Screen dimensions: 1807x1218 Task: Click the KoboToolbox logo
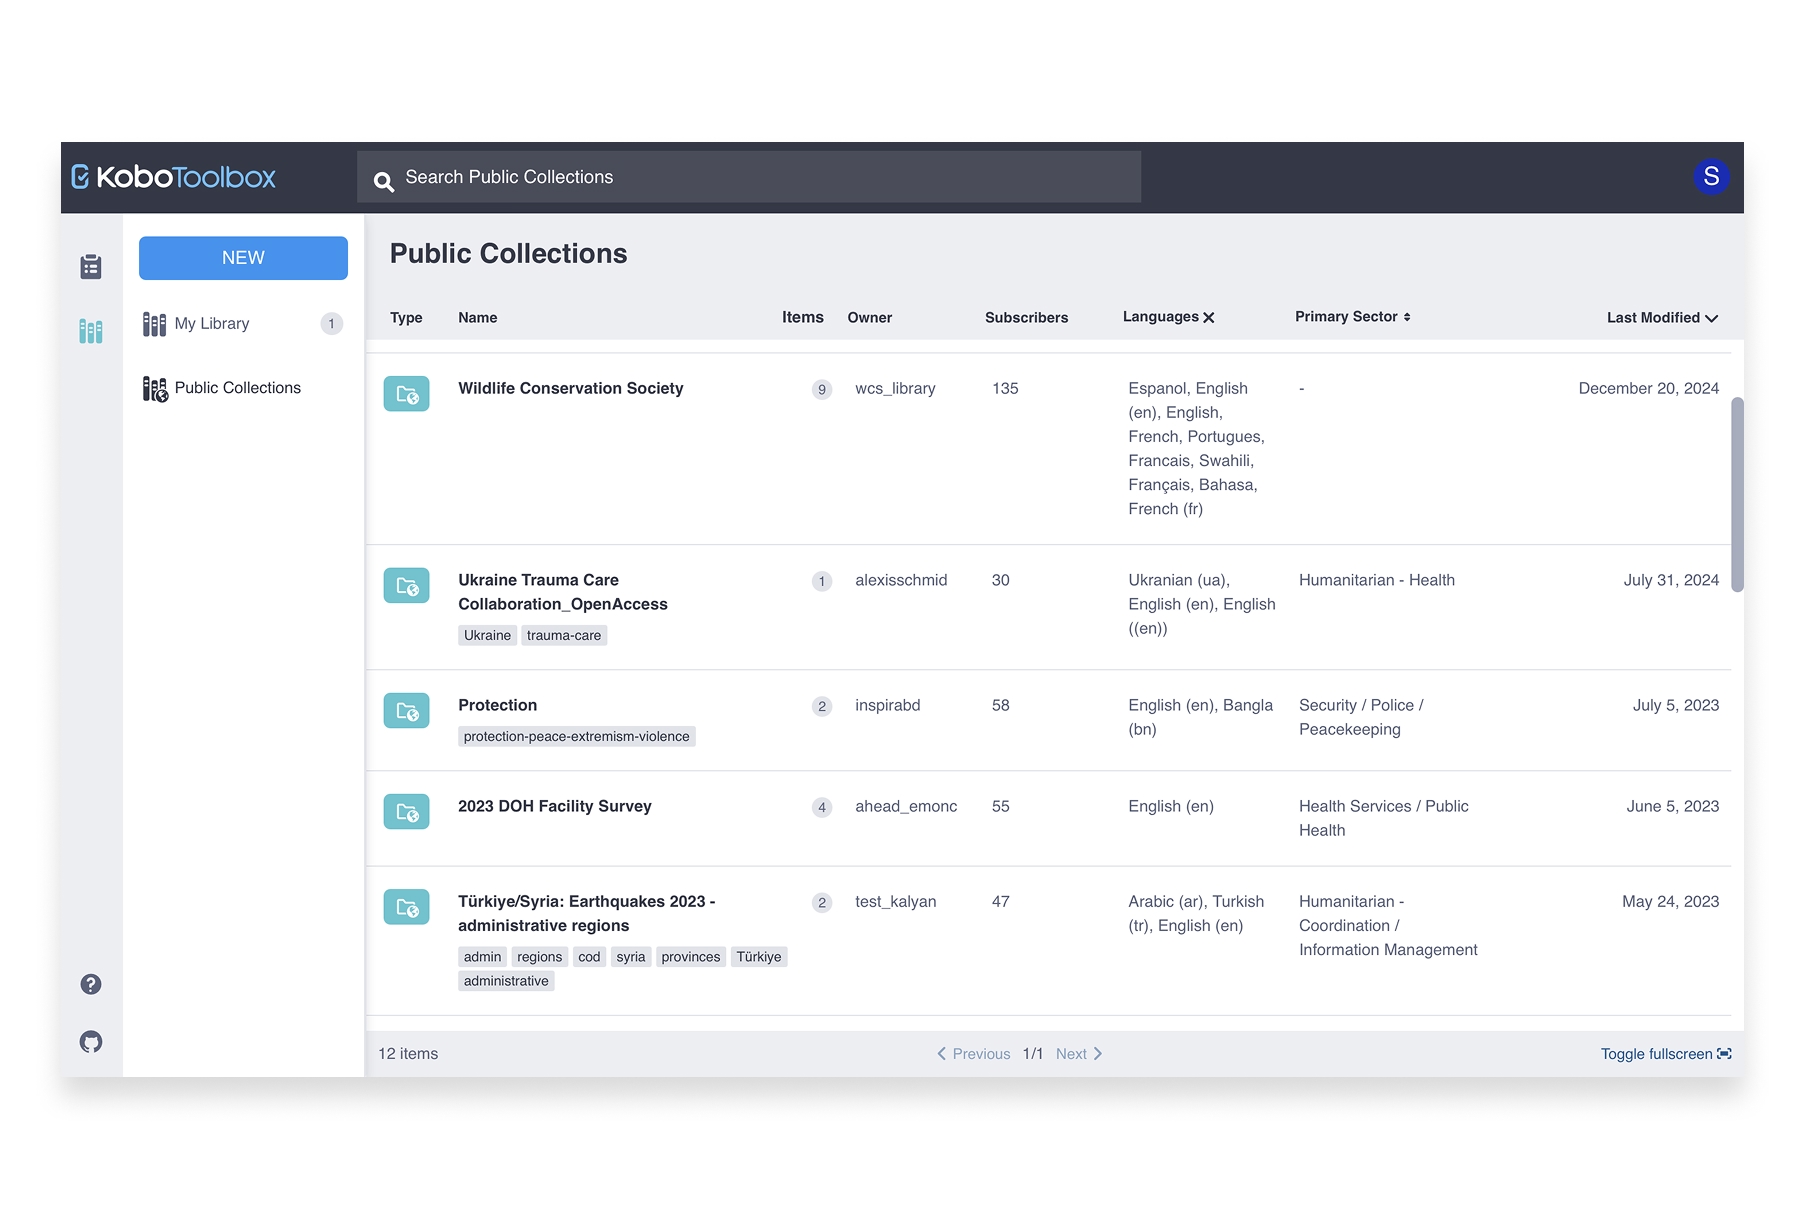pos(174,177)
